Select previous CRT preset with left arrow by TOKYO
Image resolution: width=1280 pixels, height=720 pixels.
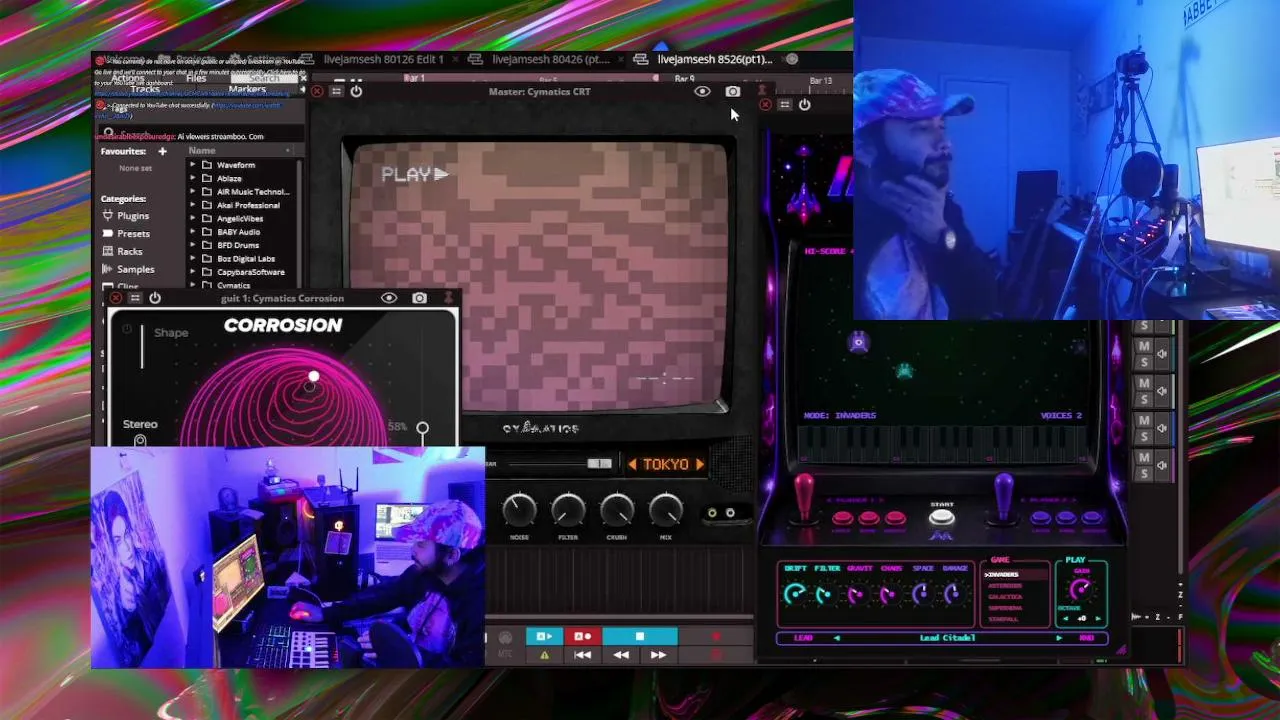(632, 464)
